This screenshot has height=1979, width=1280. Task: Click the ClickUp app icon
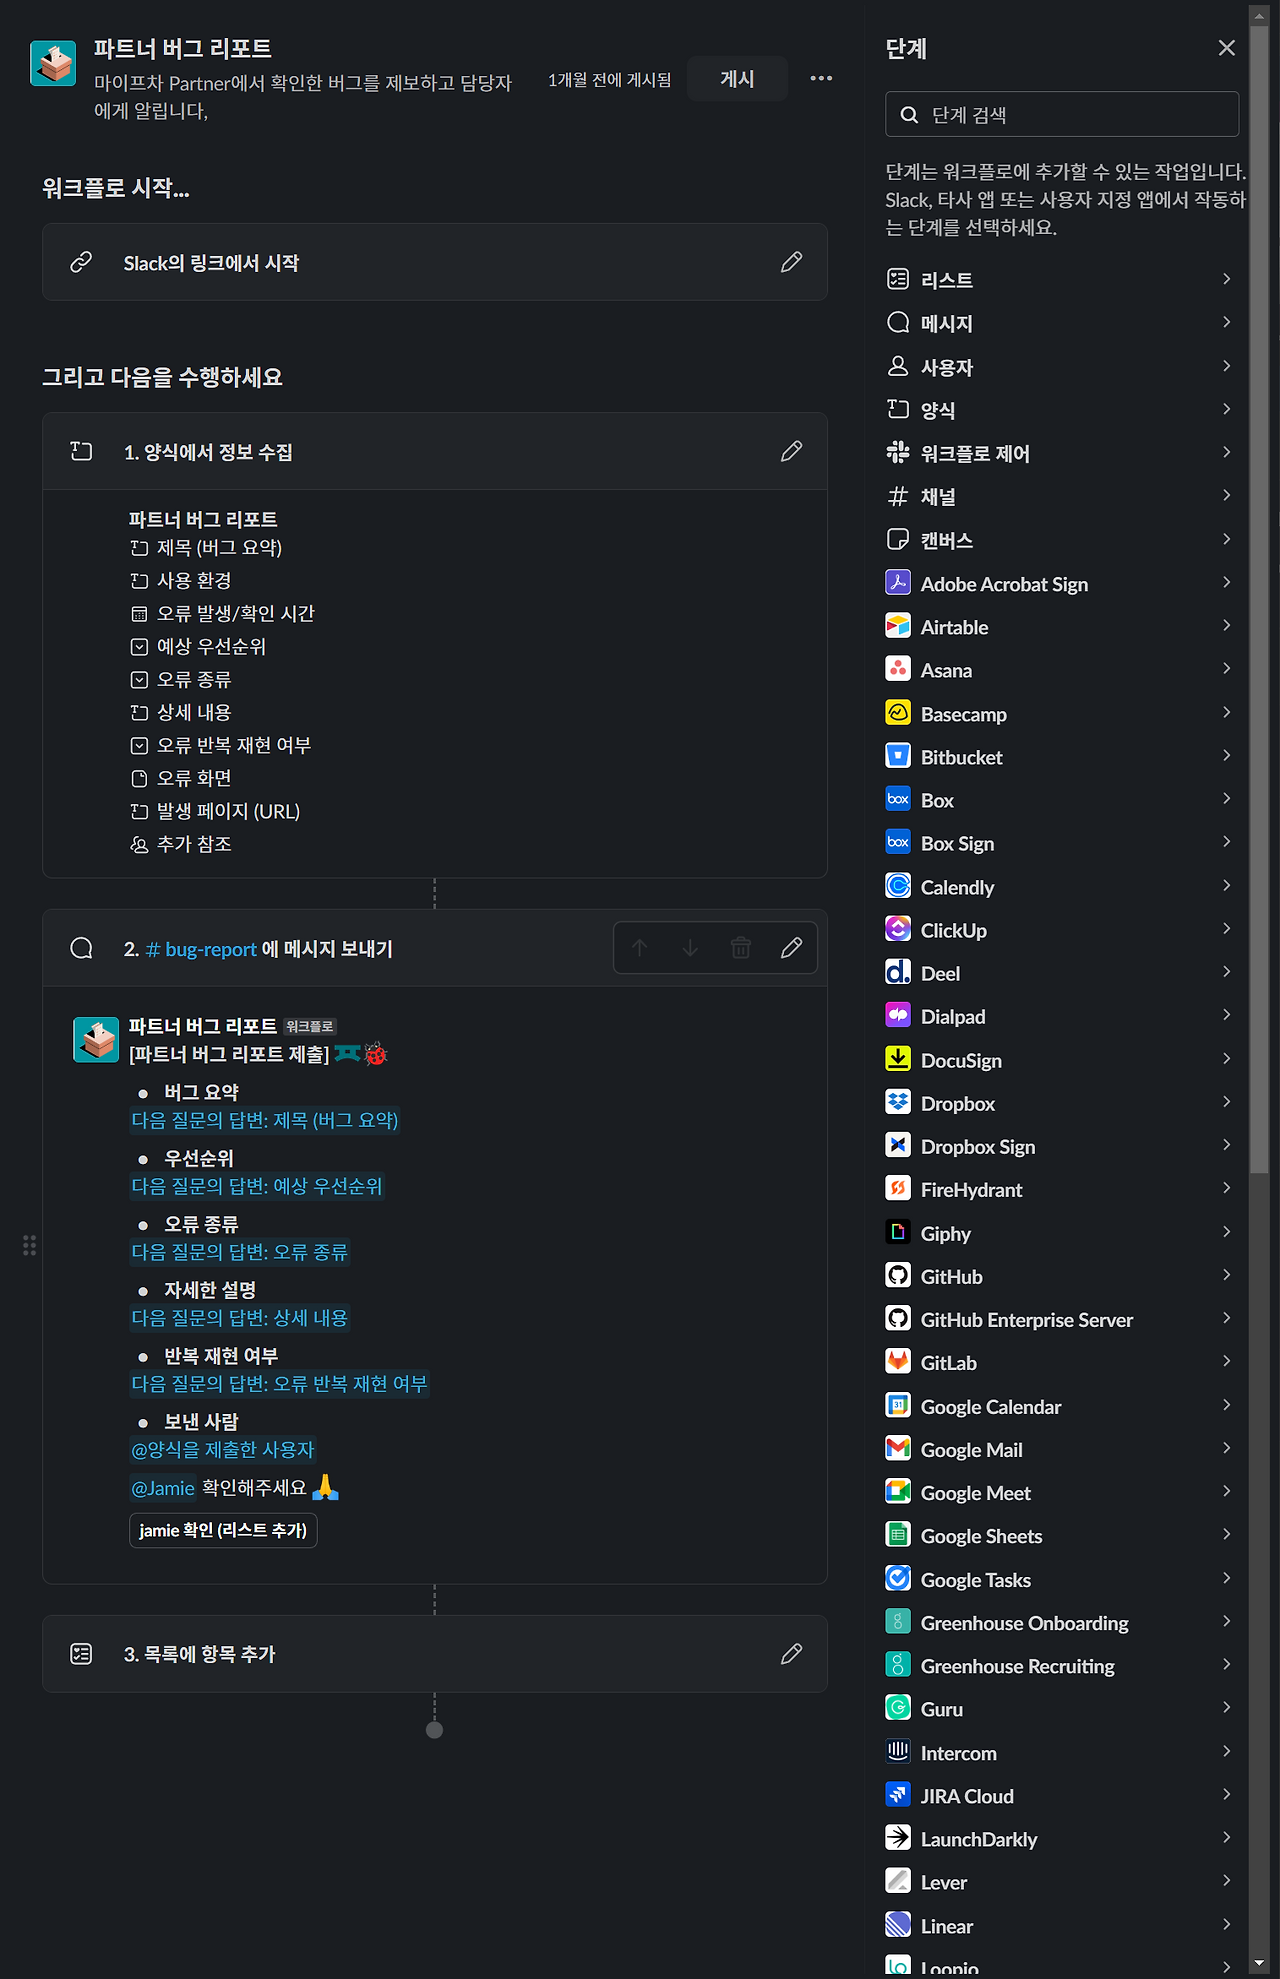898,929
